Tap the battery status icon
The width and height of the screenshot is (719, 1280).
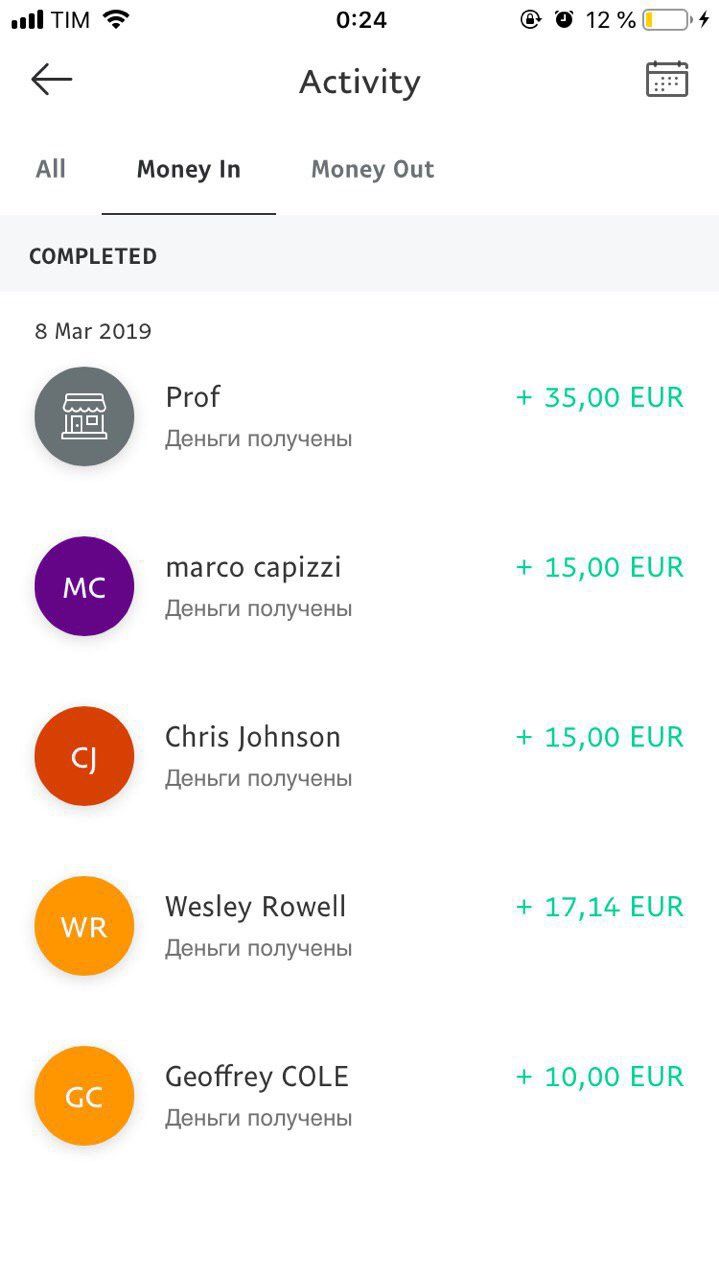(666, 20)
